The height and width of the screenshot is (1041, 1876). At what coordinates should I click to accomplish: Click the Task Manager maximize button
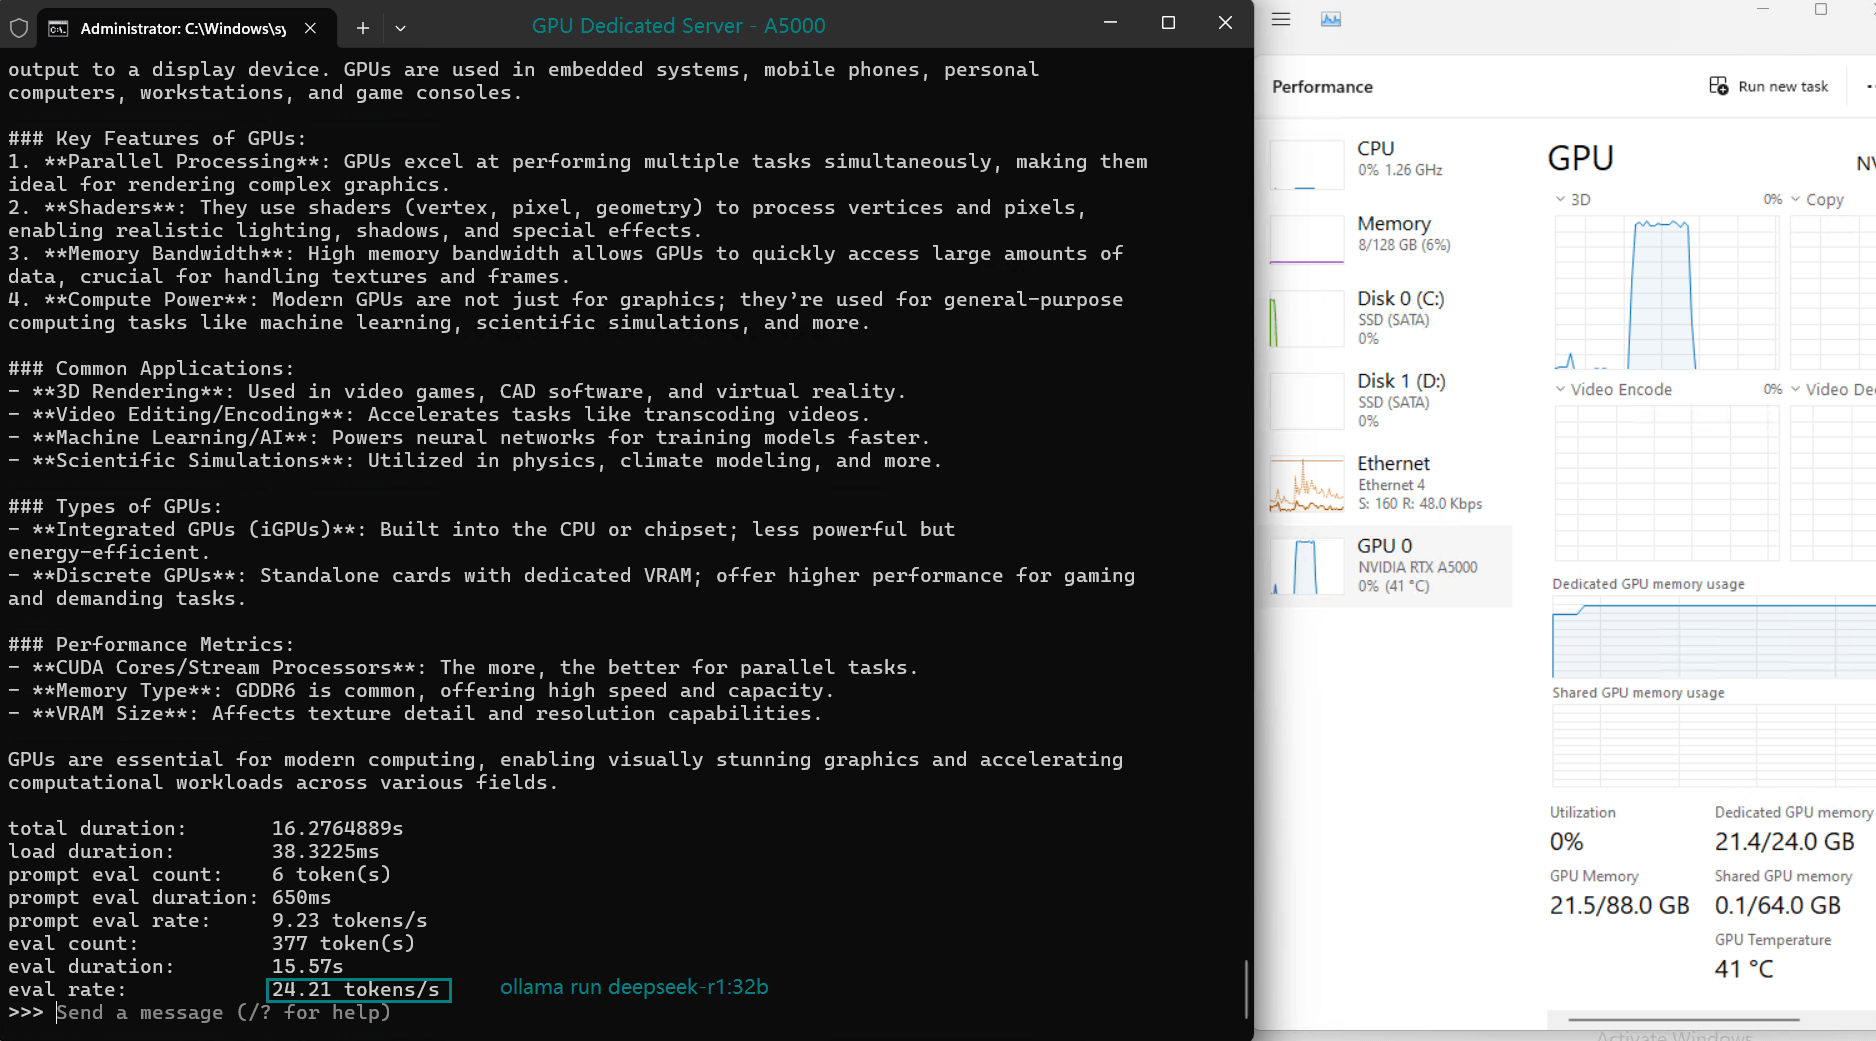pyautogui.click(x=1821, y=9)
